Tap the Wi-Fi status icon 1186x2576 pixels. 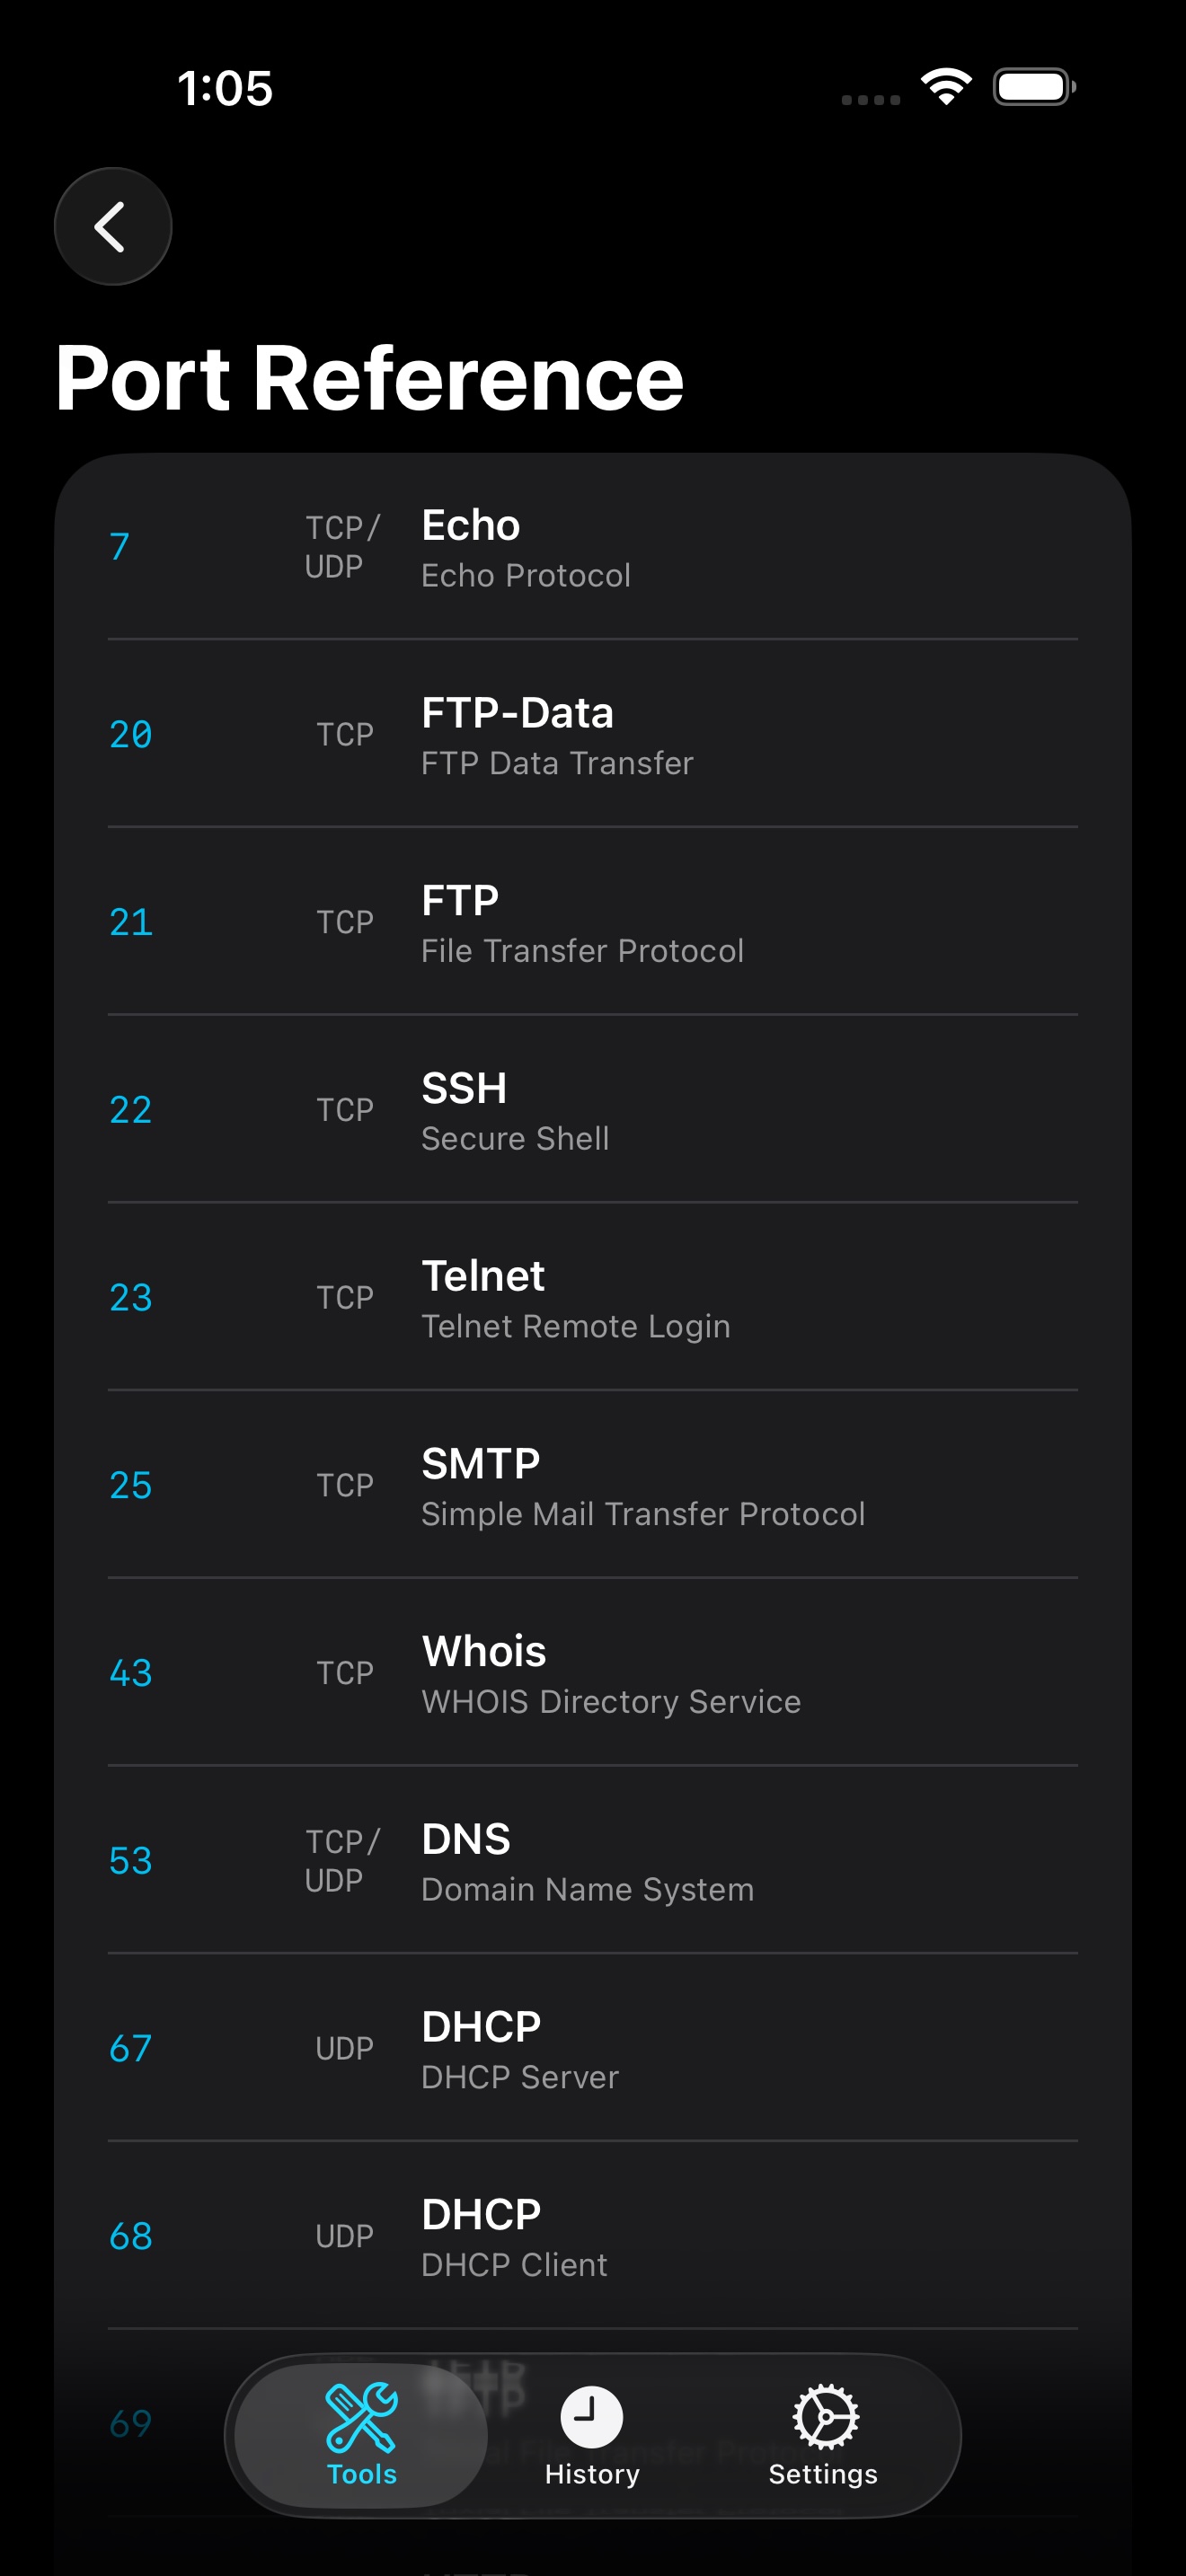coord(946,87)
